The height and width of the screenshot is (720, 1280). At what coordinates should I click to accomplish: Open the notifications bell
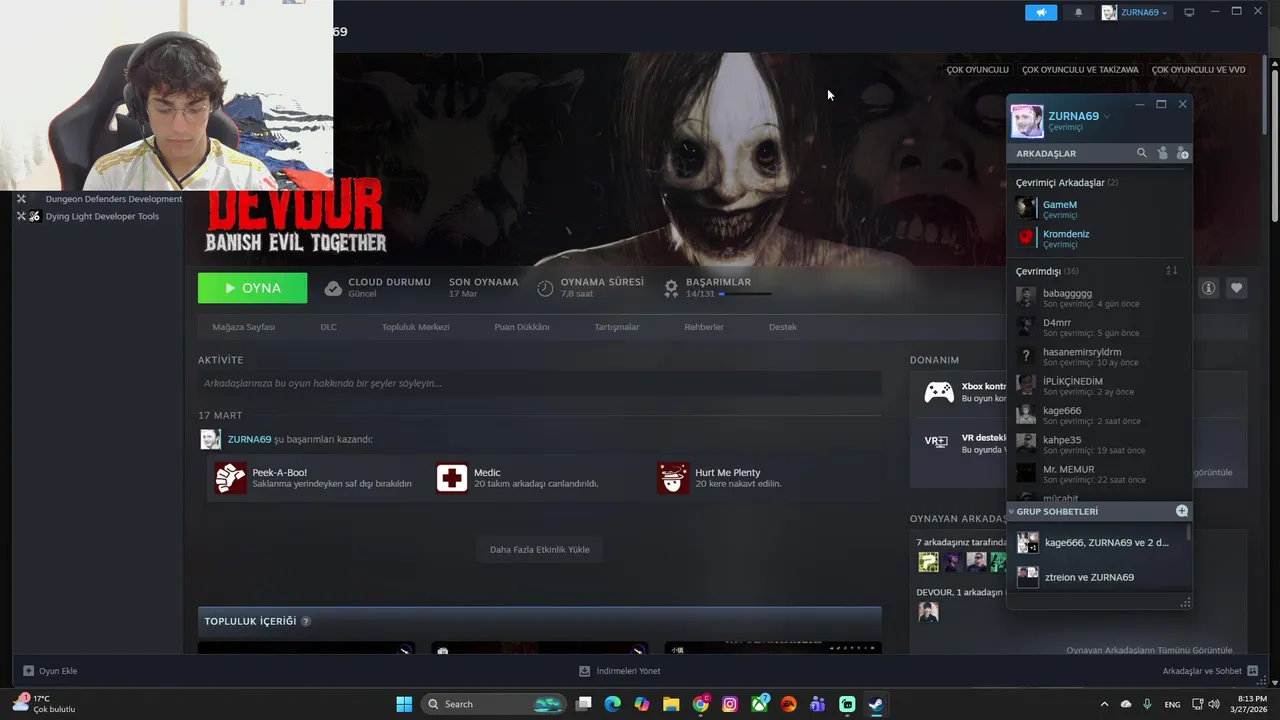point(1078,12)
